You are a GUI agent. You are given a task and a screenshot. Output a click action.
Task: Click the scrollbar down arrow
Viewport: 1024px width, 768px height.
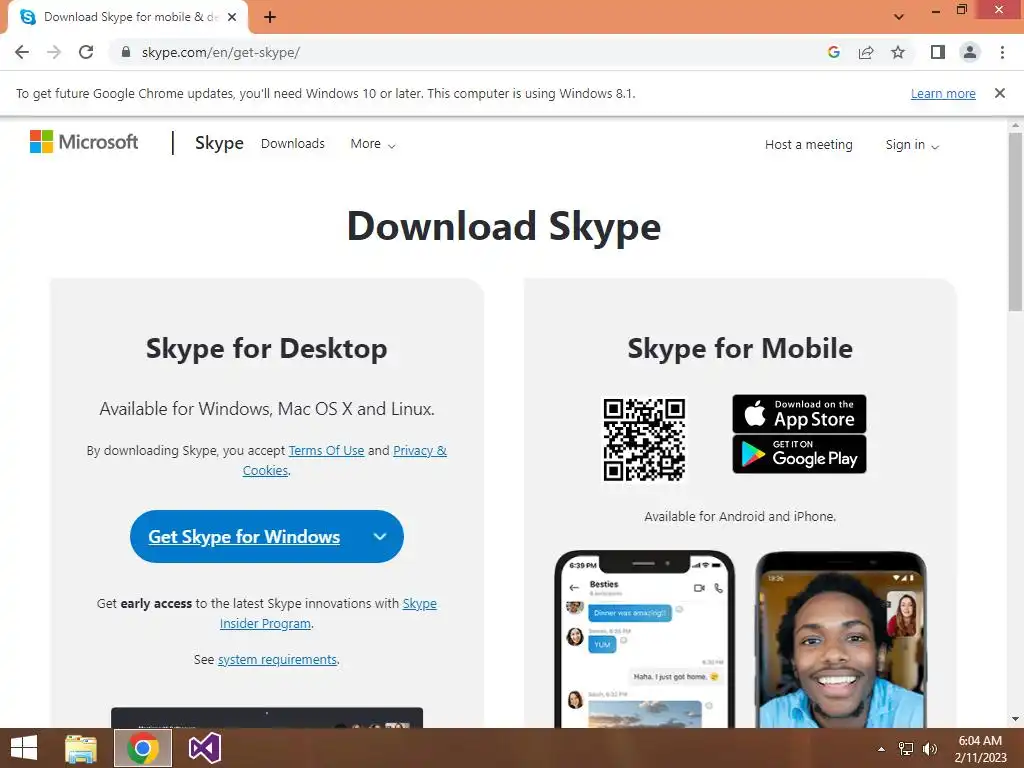[x=1015, y=719]
